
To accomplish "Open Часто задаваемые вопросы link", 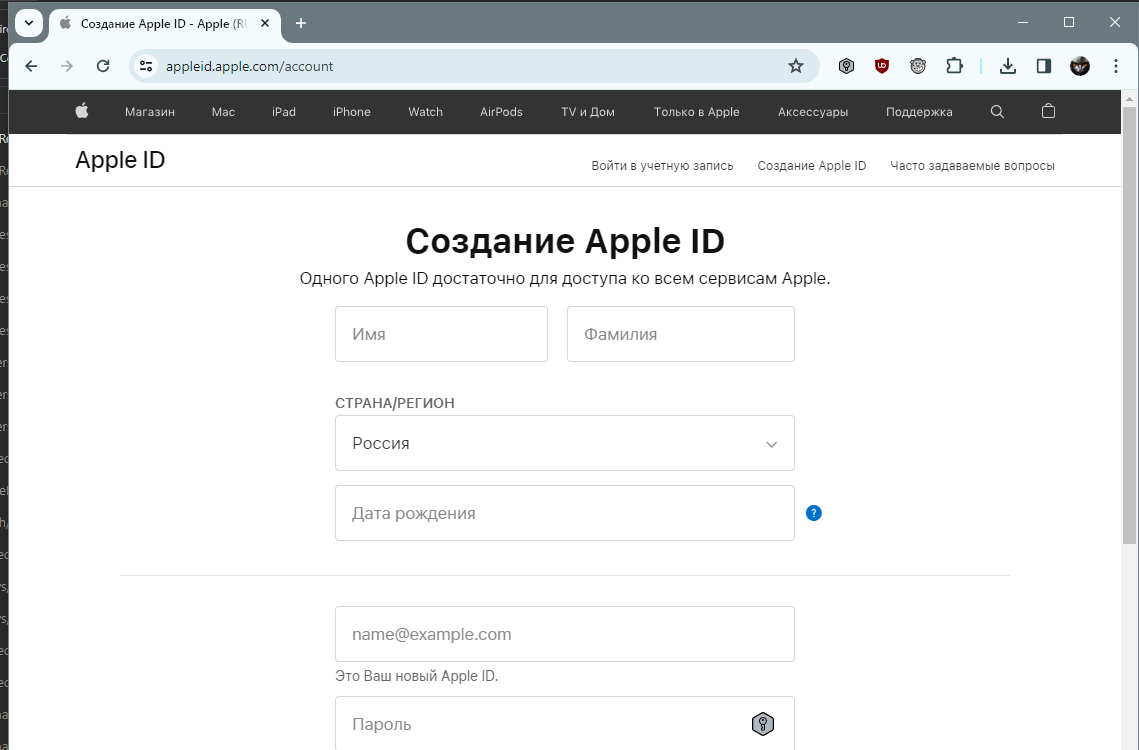I will point(972,166).
